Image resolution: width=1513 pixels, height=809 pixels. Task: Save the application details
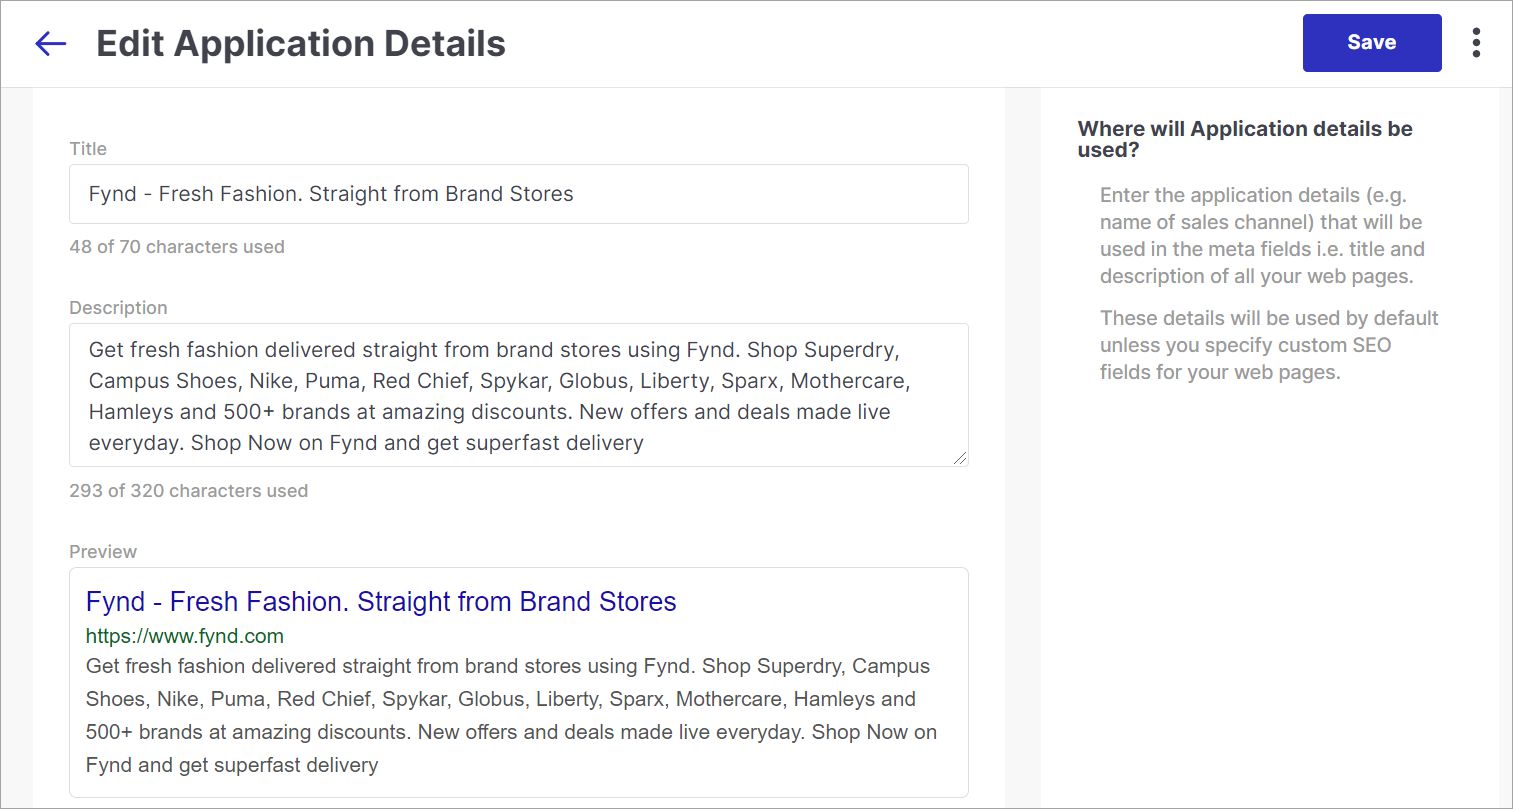pyautogui.click(x=1372, y=43)
